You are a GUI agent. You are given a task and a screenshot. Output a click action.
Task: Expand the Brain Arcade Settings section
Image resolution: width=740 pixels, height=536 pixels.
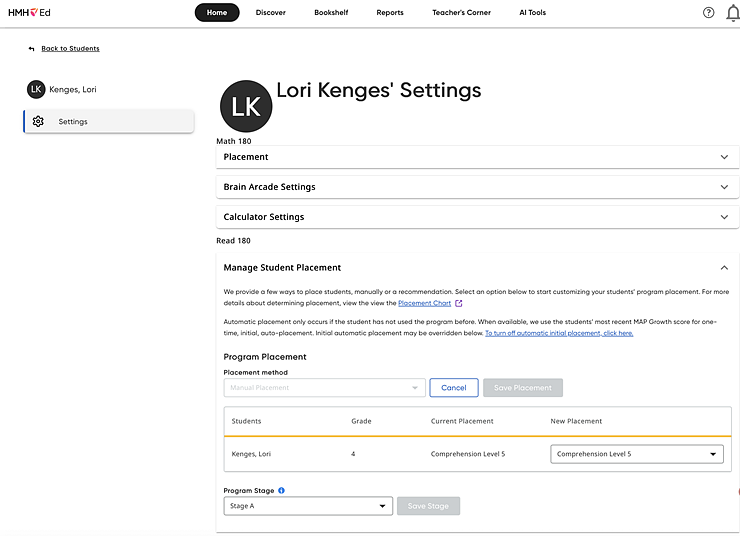[477, 187]
